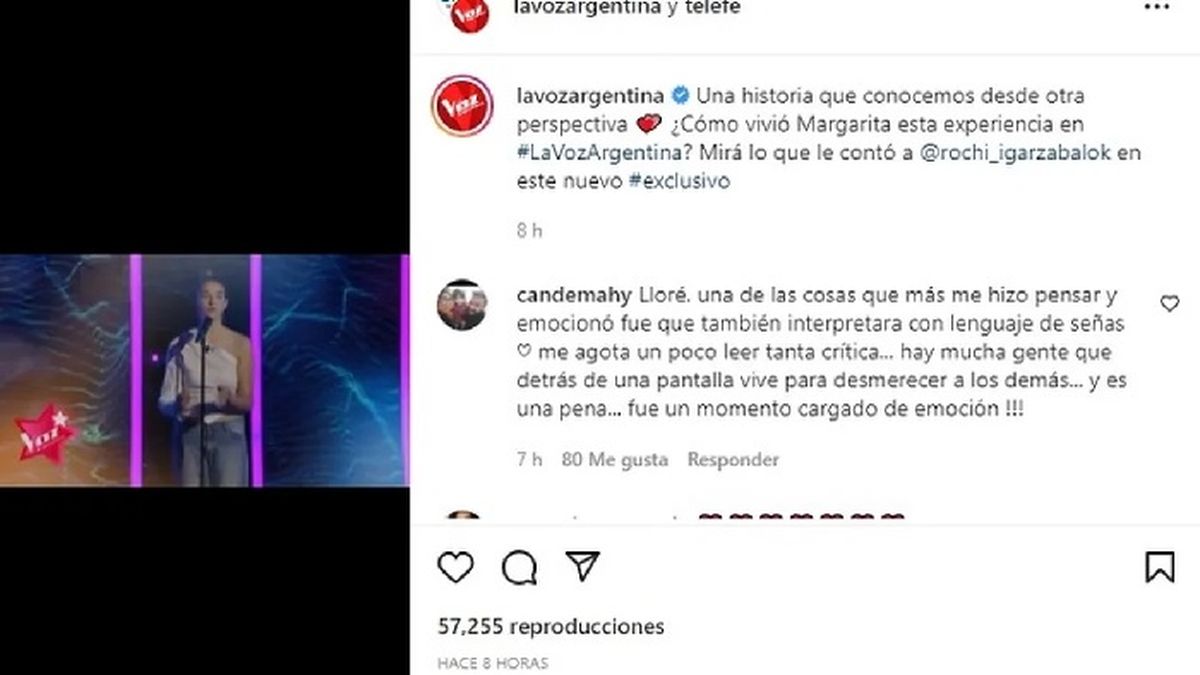The height and width of the screenshot is (675, 1200).
Task: Open lavozargentina username in the caption
Action: click(591, 97)
